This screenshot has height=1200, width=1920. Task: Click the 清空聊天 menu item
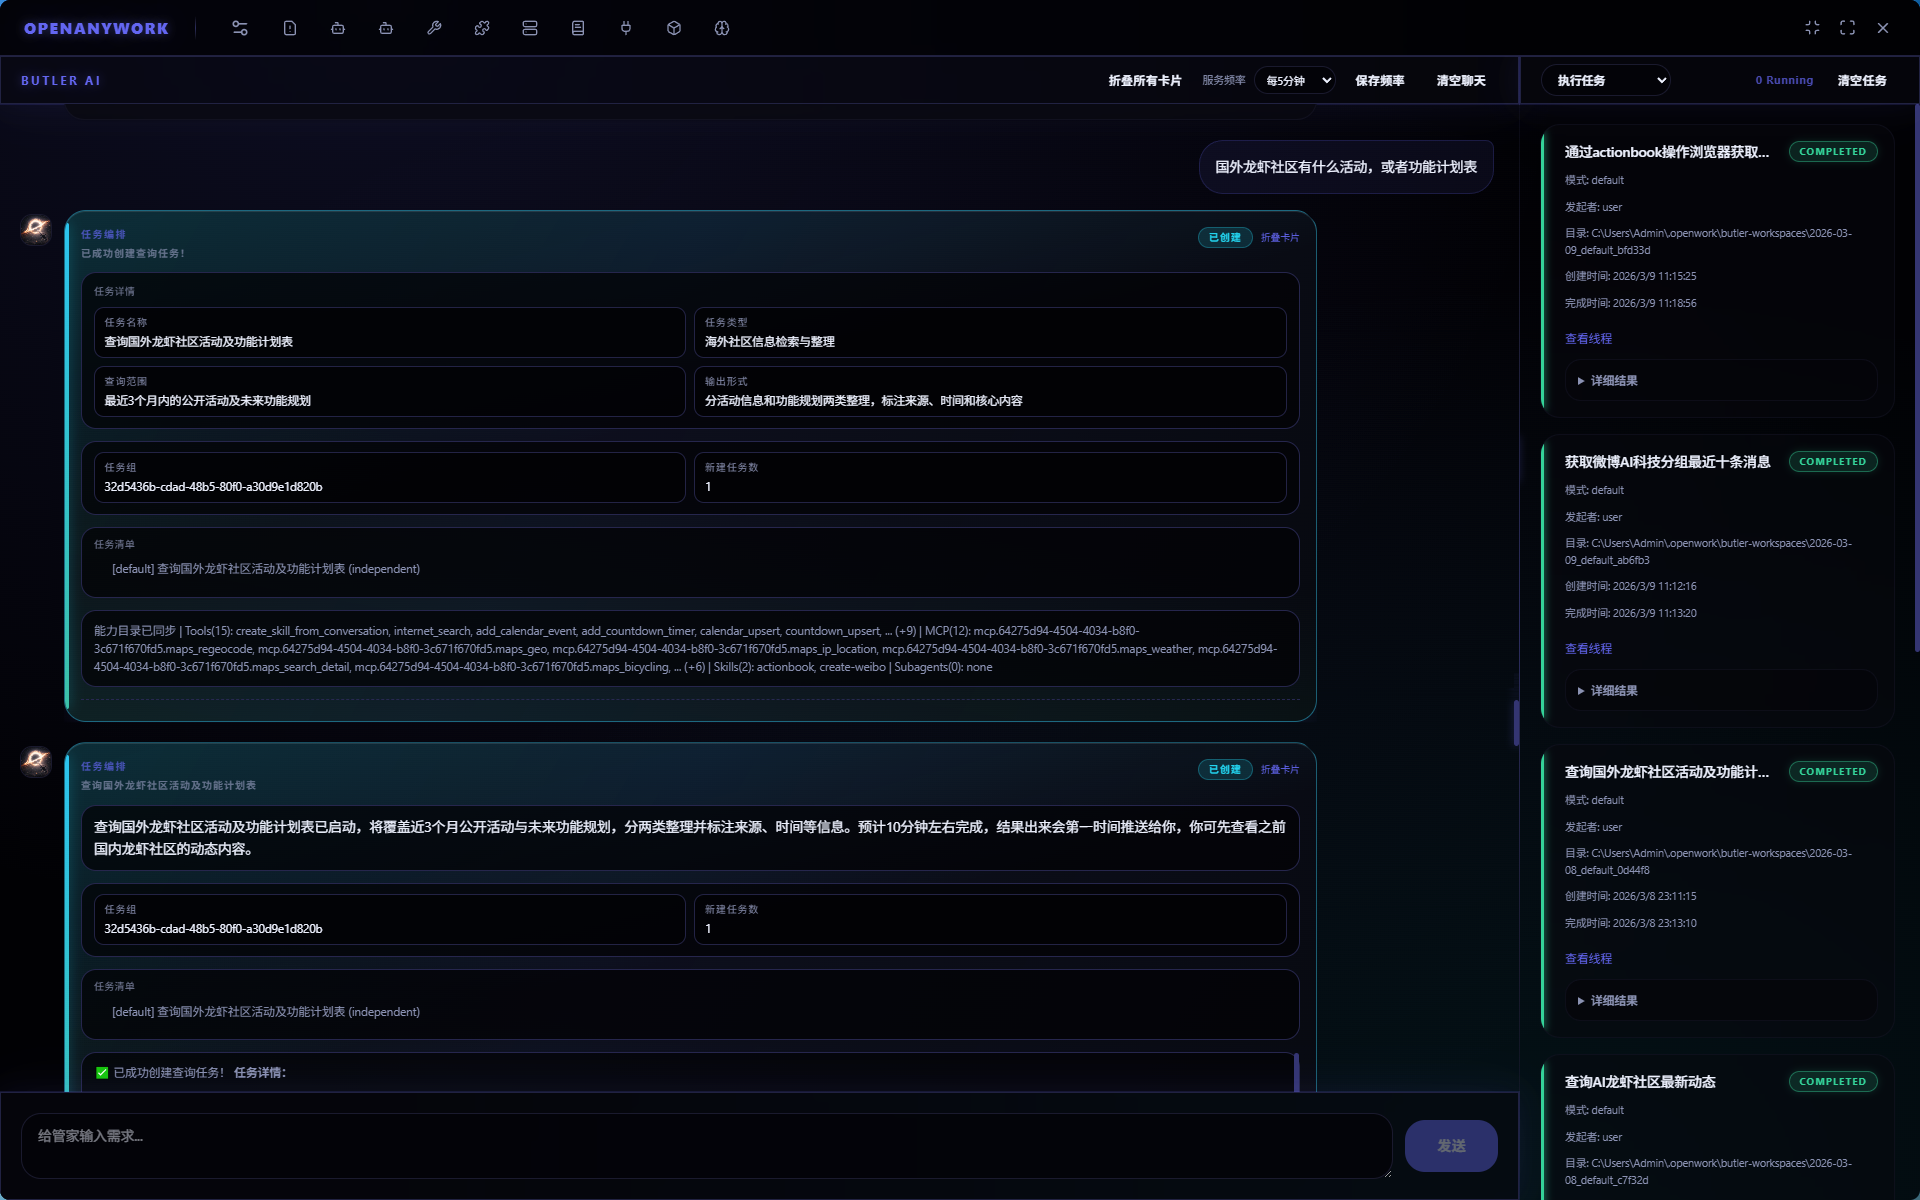pos(1461,80)
